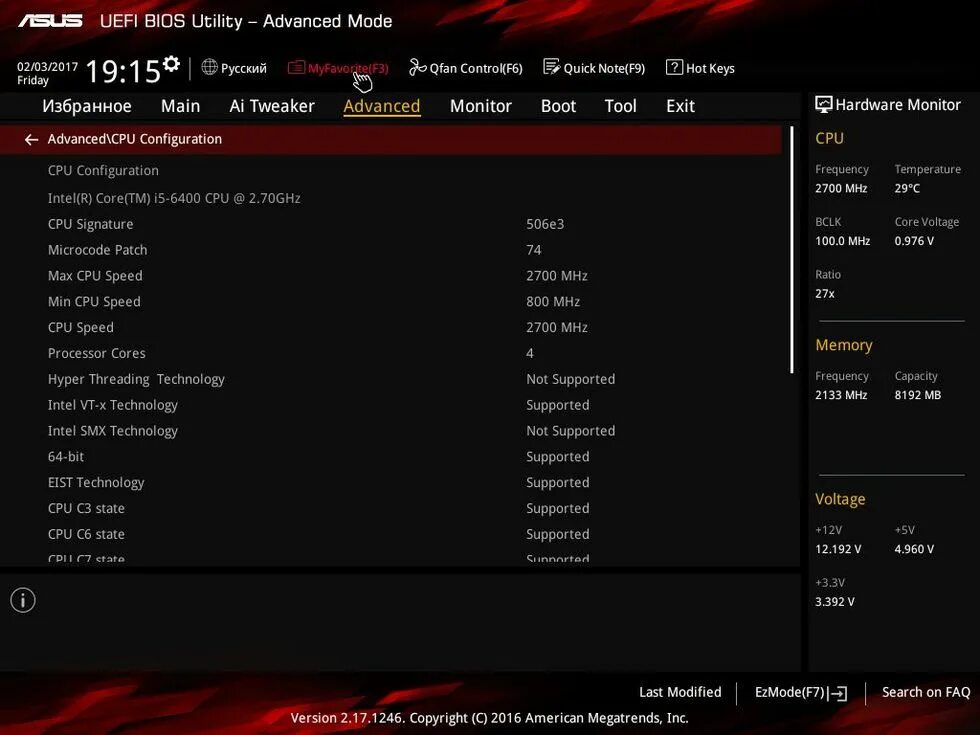
Task: Click the back arrow to leave CPU Configuration
Action: click(x=31, y=139)
